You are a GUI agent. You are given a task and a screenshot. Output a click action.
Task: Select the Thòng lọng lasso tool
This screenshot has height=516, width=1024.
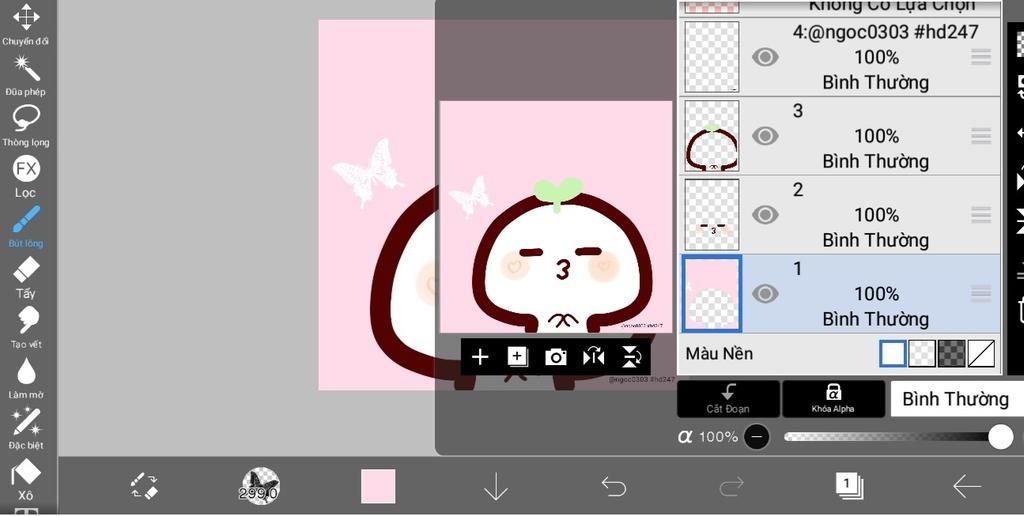tap(25, 125)
